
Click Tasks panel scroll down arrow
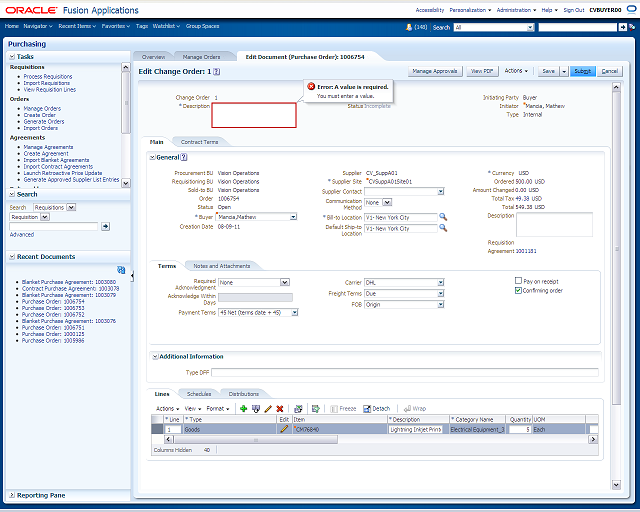coord(126,183)
